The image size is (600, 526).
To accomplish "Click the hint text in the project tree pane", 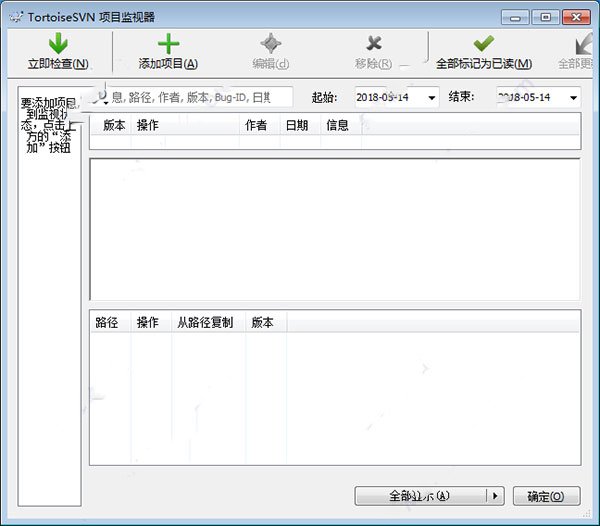I will click(x=49, y=125).
